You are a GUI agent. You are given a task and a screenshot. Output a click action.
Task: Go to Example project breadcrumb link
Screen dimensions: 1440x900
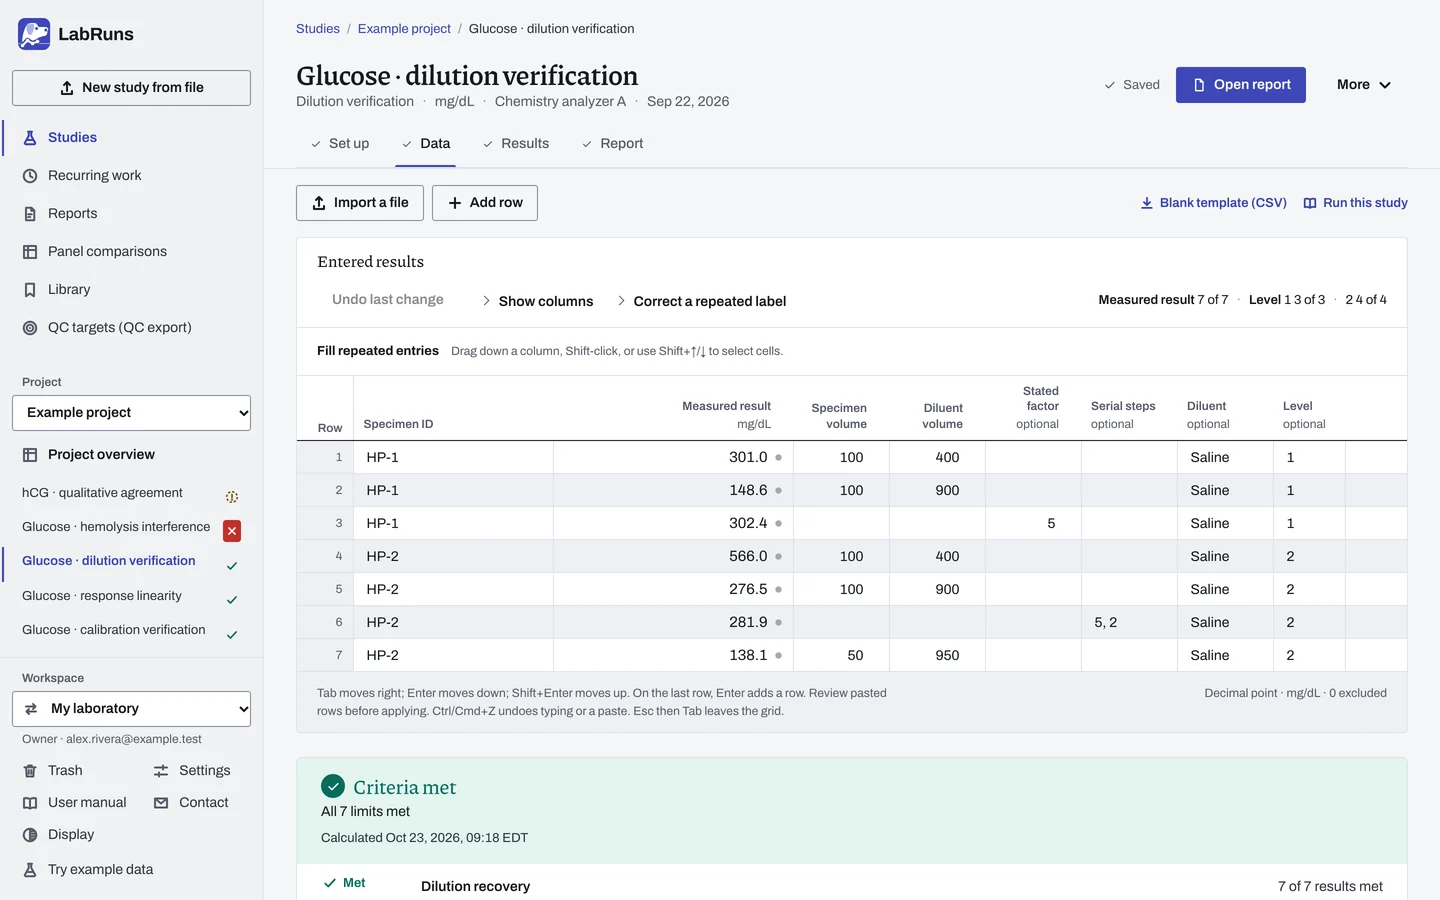click(x=404, y=29)
